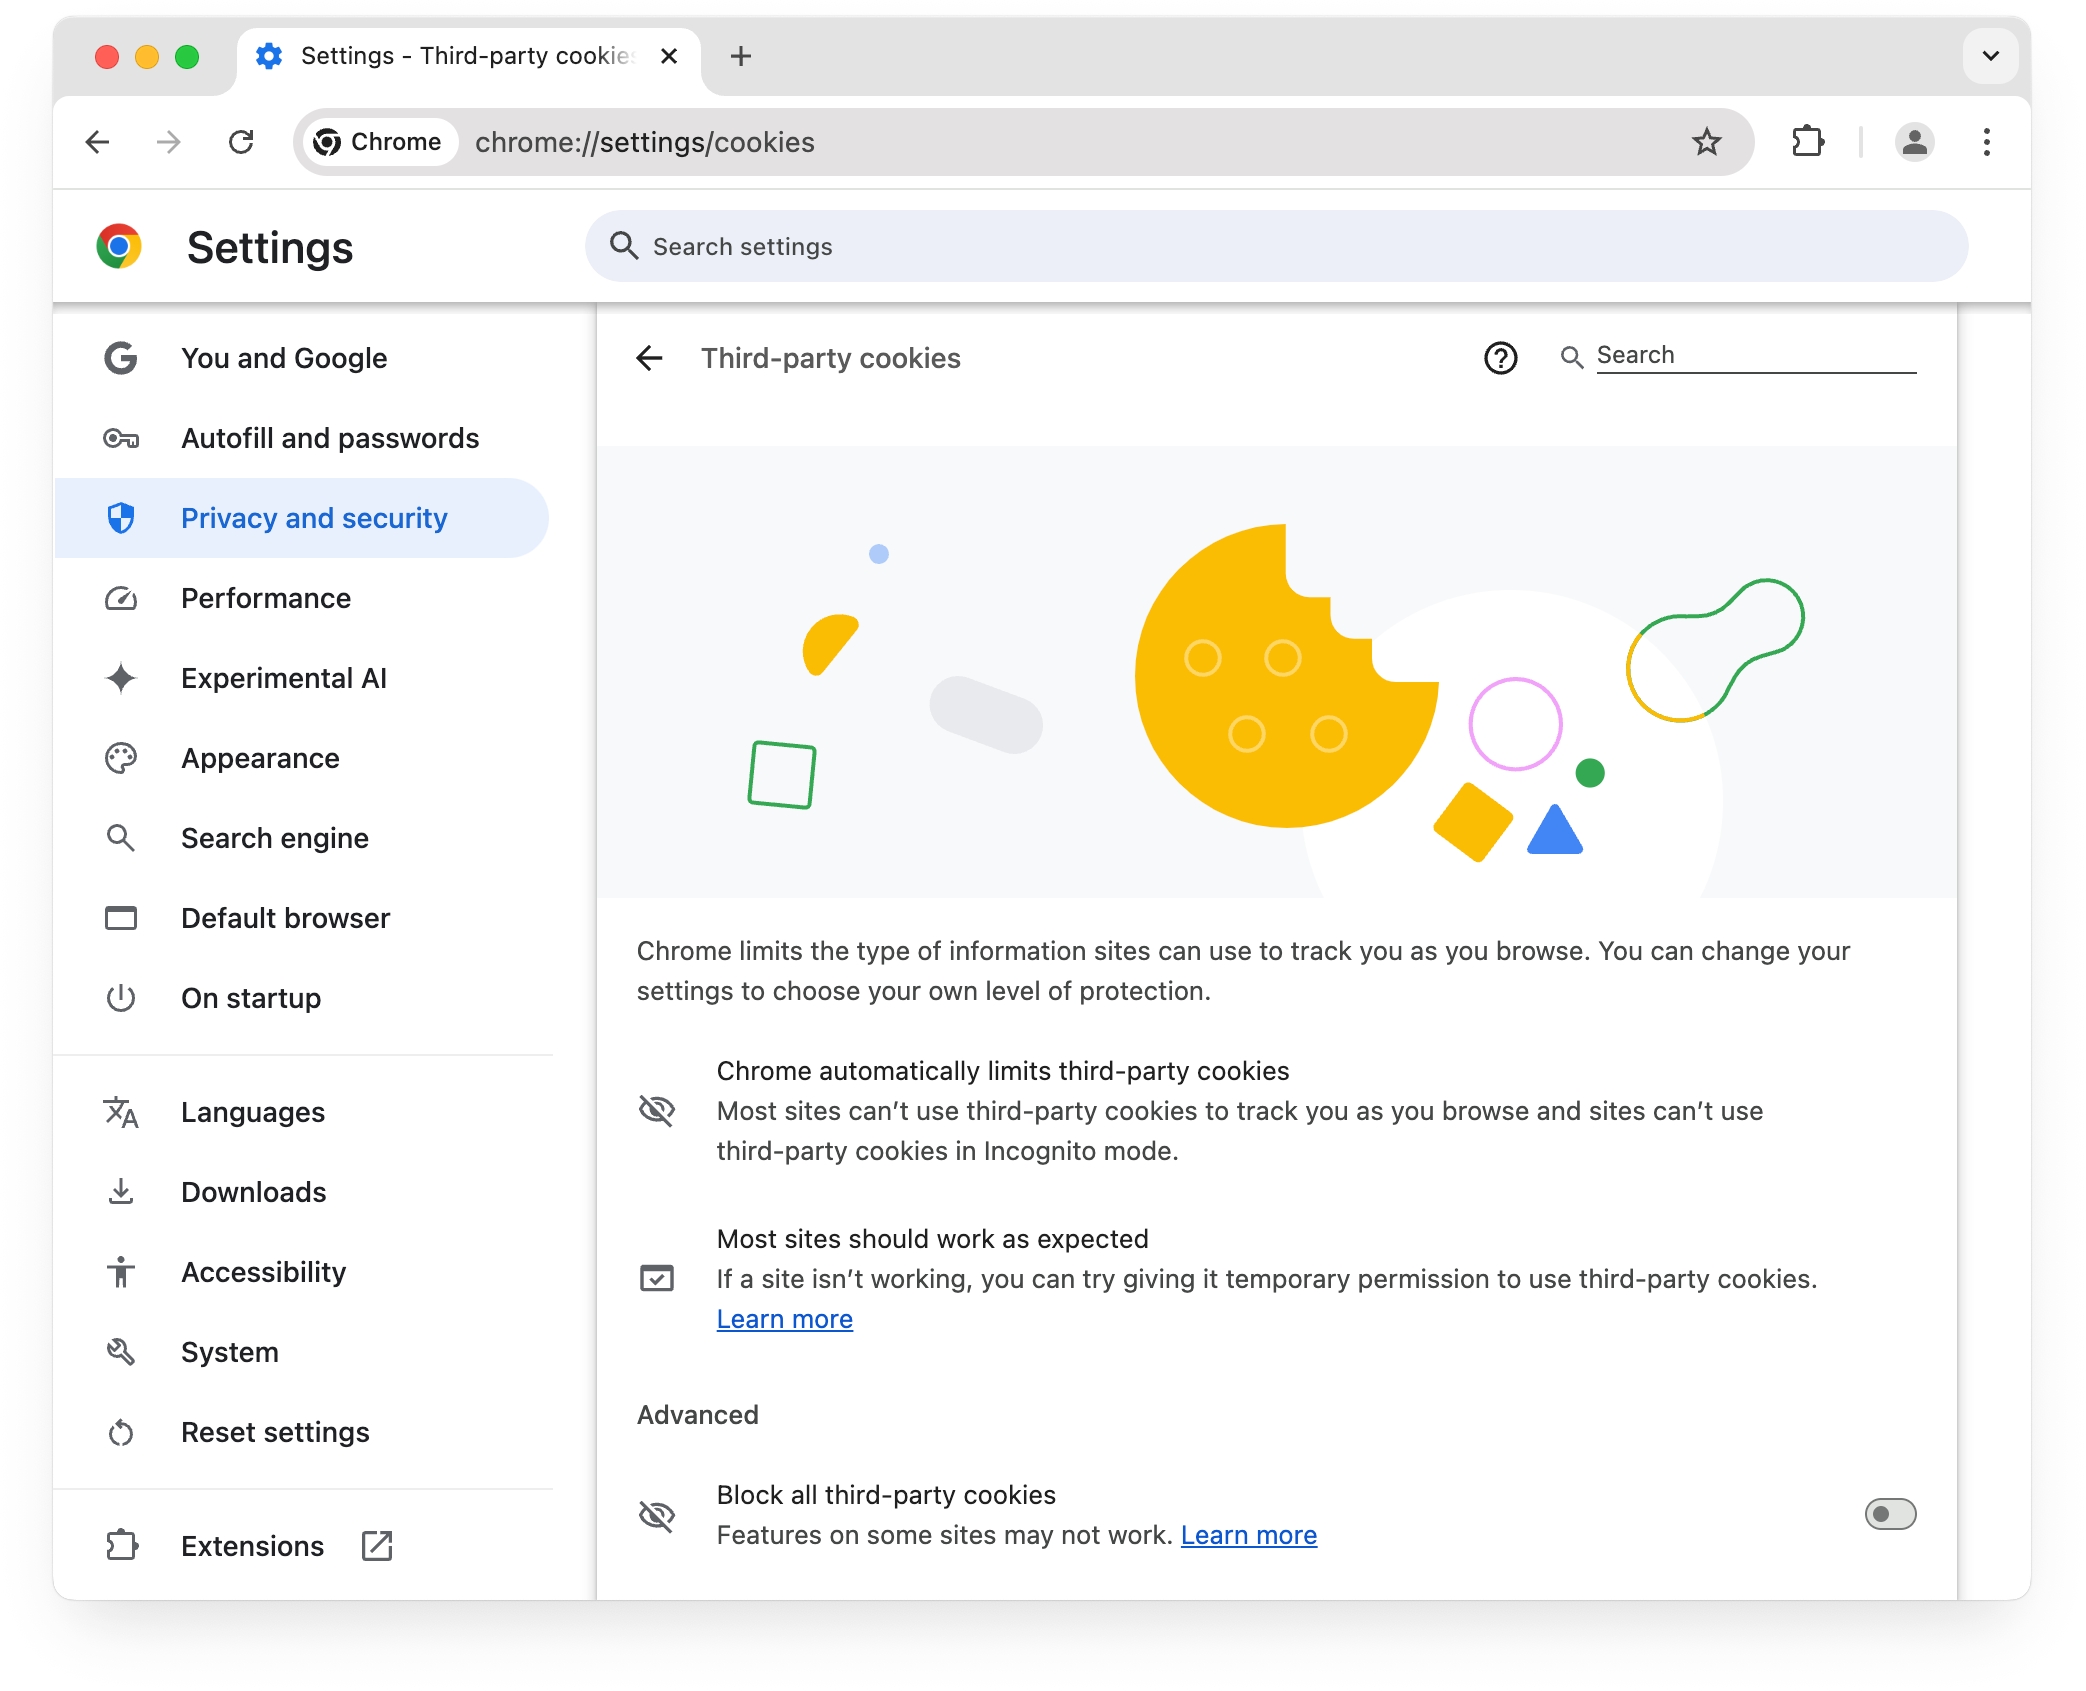The image size is (2086, 1691).
Task: Click the Search engine magnifier icon
Action: 123,837
